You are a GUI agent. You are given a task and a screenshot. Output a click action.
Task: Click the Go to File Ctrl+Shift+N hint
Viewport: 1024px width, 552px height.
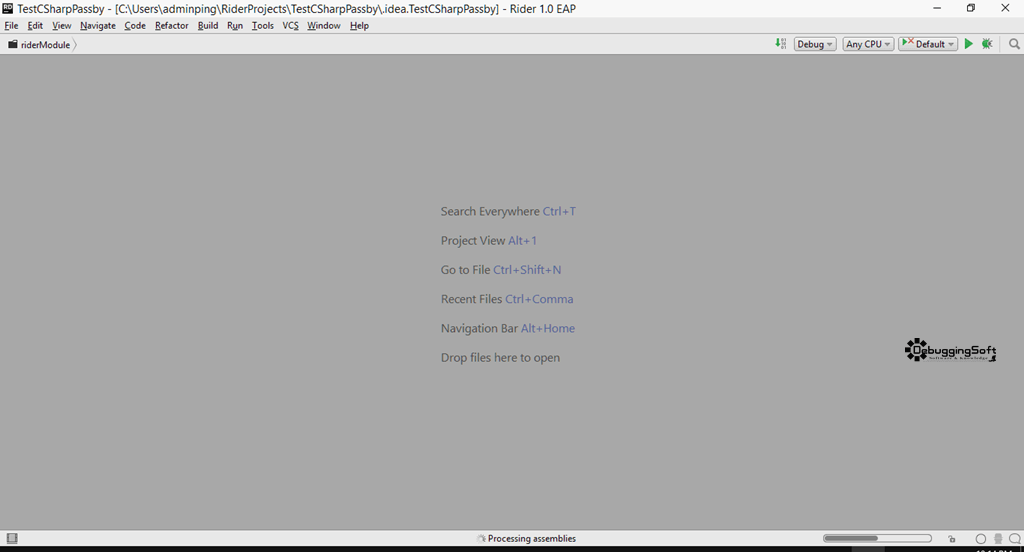tap(501, 270)
